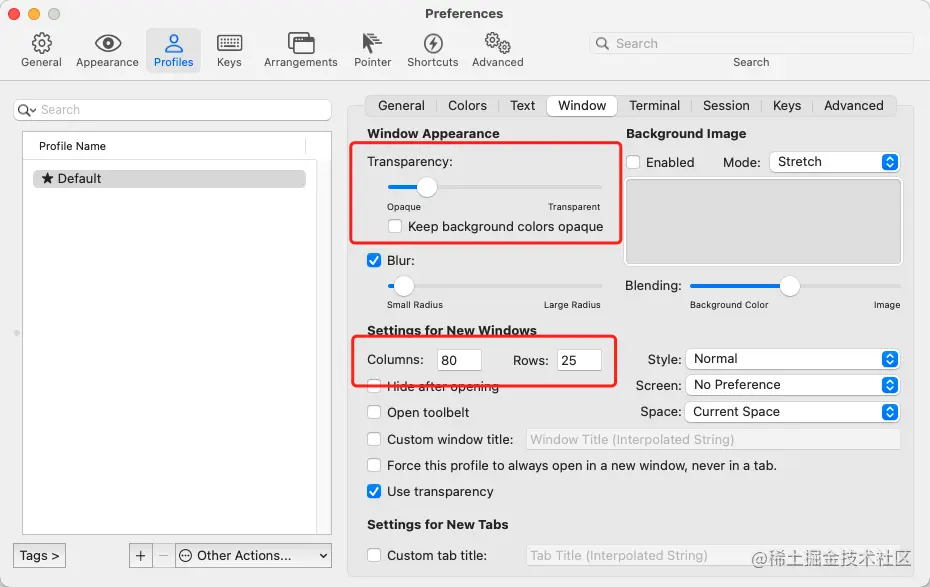The height and width of the screenshot is (587, 930).
Task: Switch to the profile Advanced tab
Action: click(x=853, y=106)
